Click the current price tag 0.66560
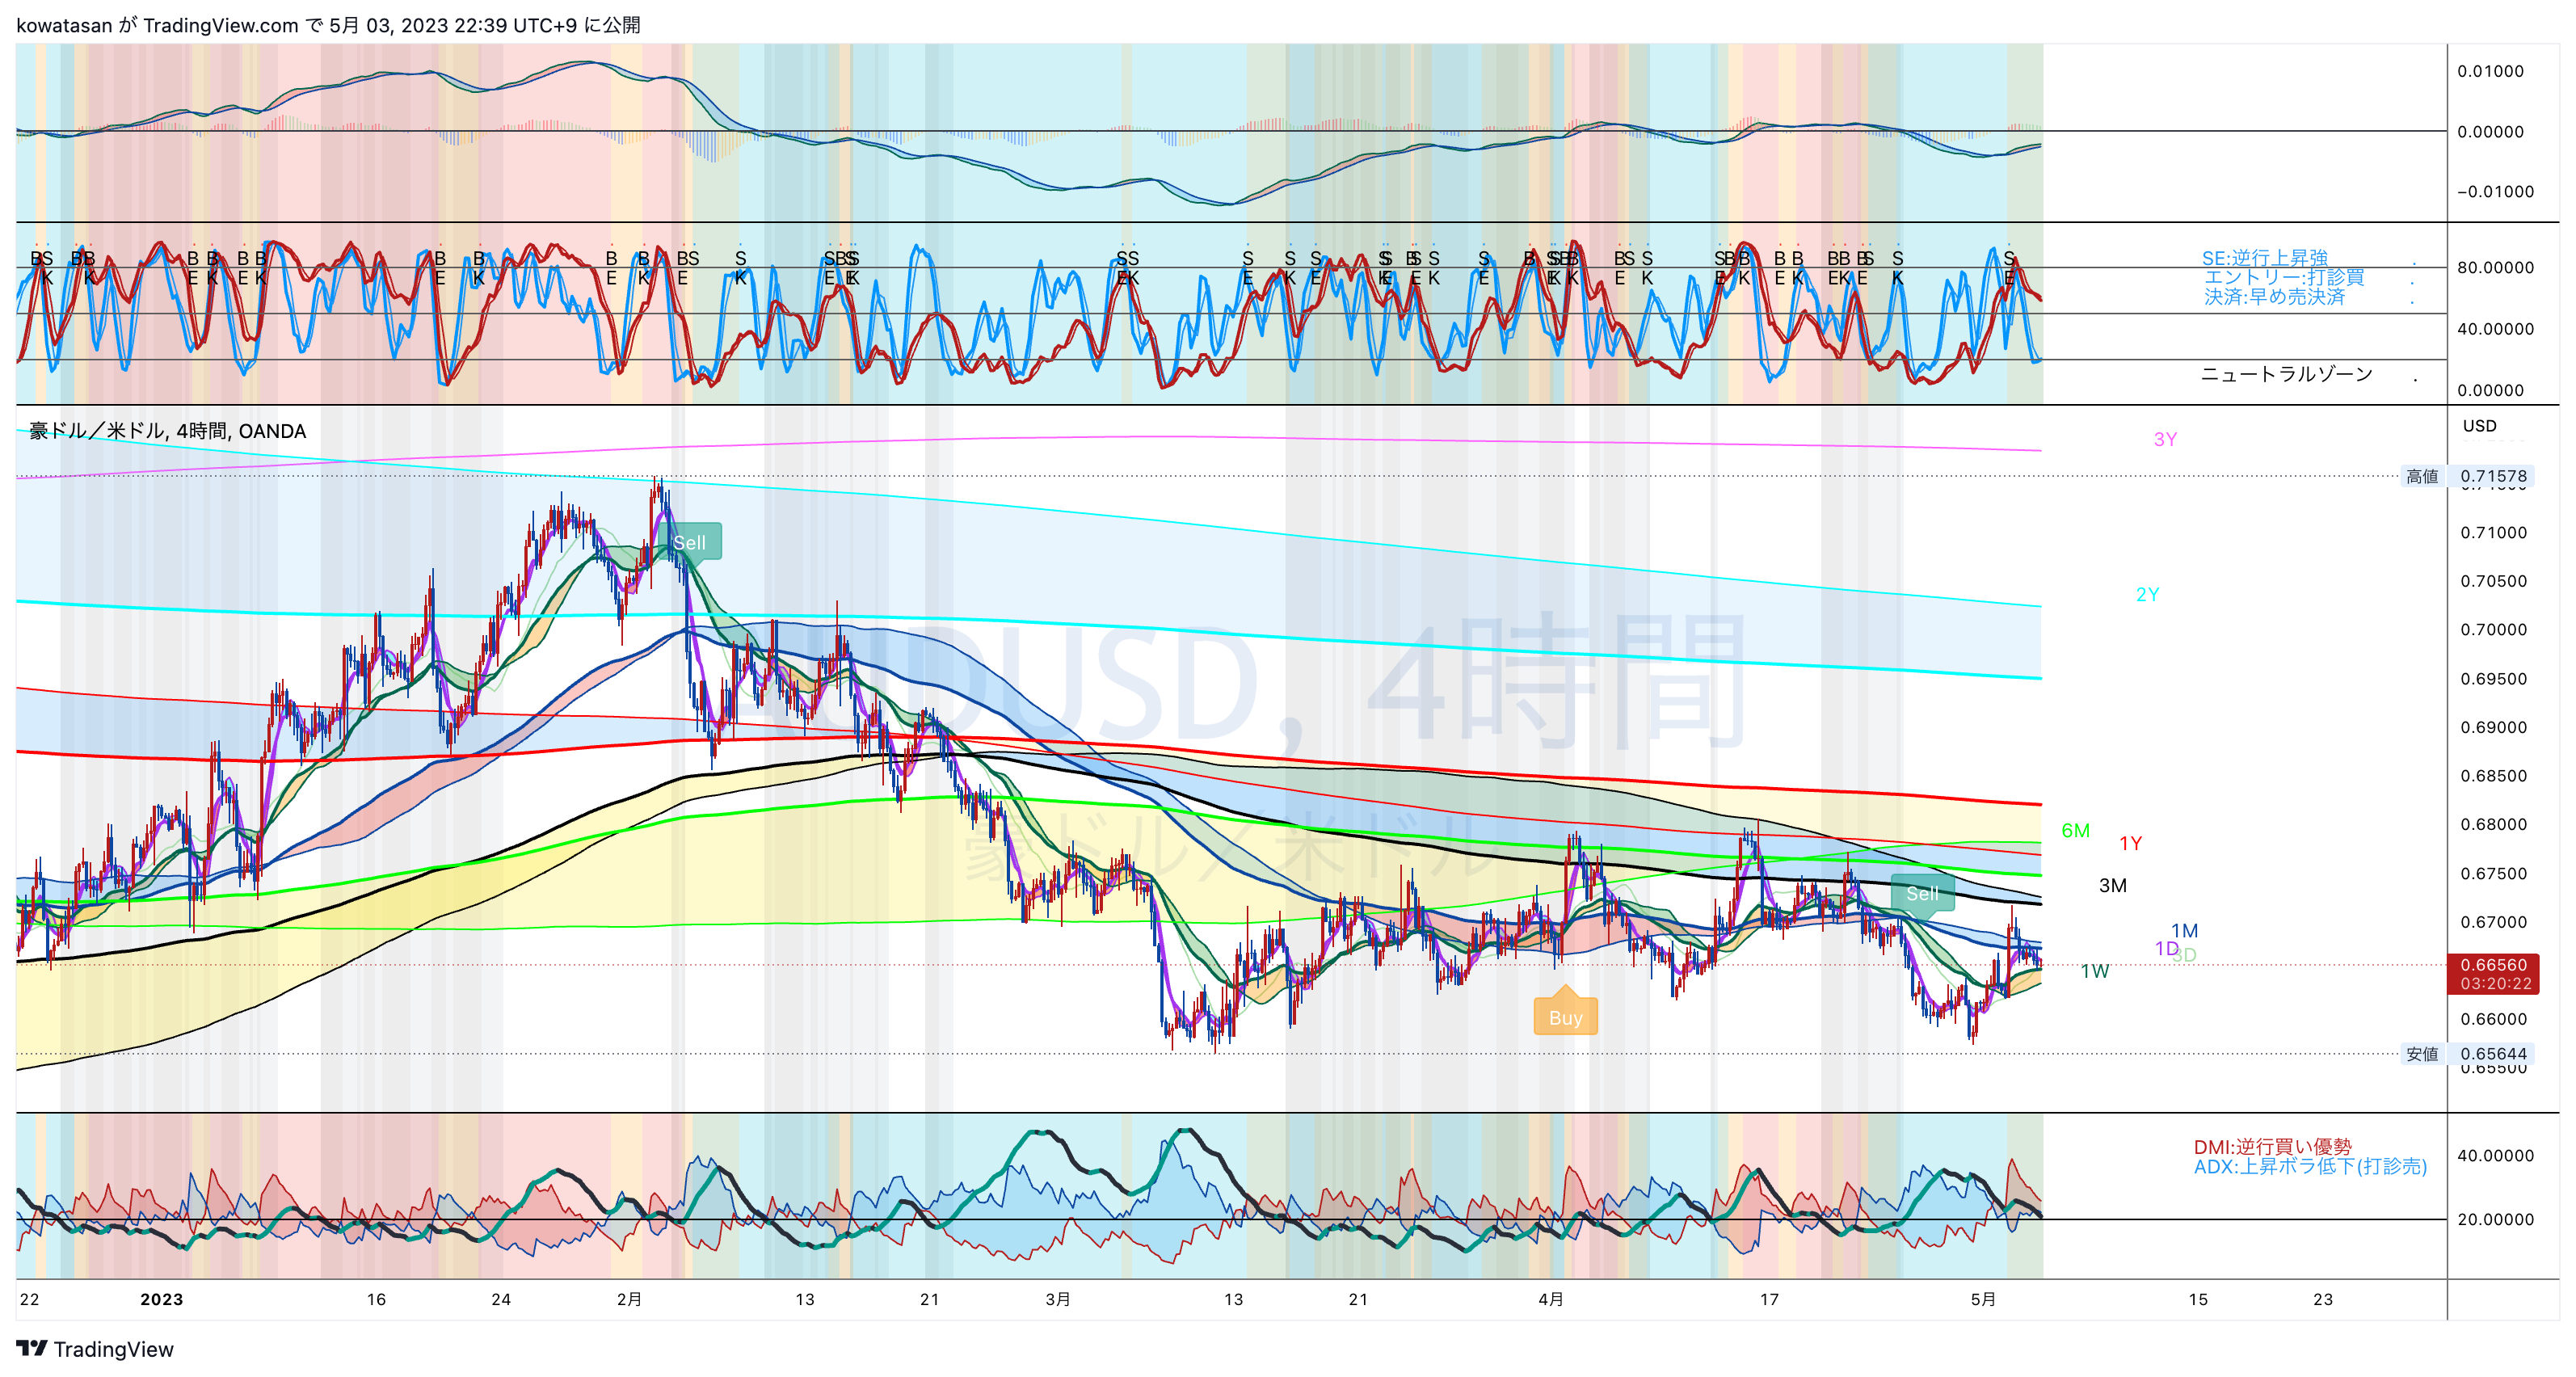 2493,973
